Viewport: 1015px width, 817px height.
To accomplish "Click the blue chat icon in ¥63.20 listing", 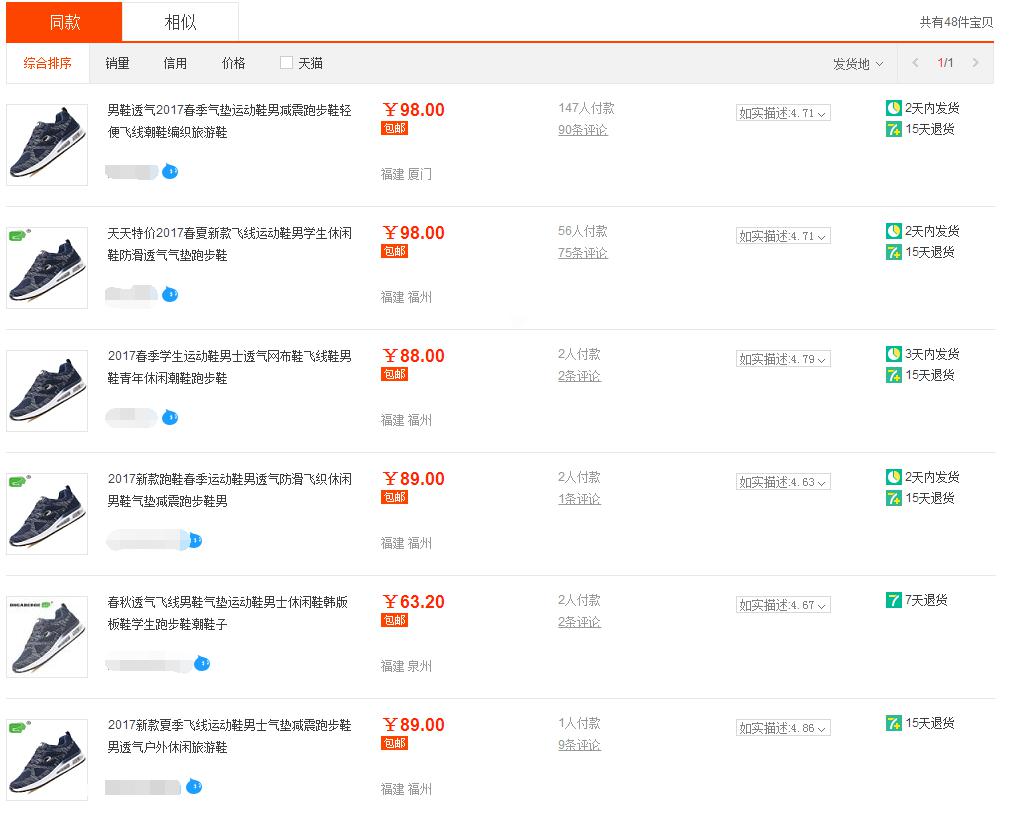I will click(x=202, y=663).
